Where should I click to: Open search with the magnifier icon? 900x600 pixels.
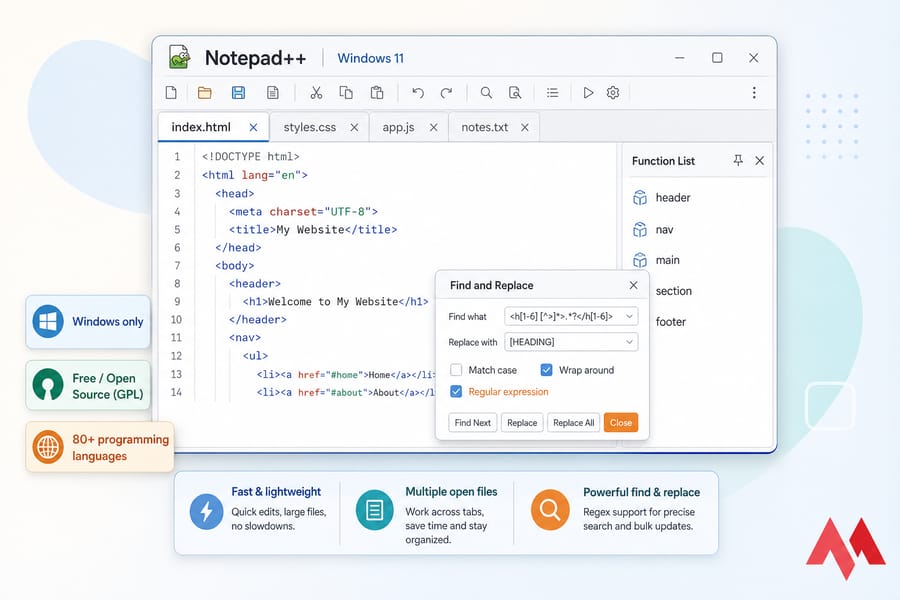486,92
